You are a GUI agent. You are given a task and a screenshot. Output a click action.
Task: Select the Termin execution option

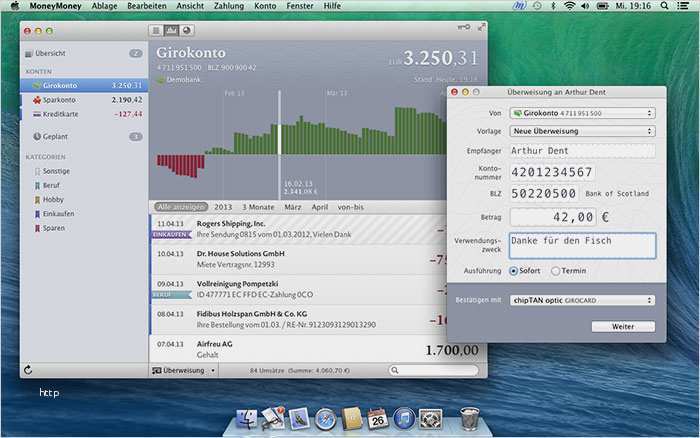[569, 271]
